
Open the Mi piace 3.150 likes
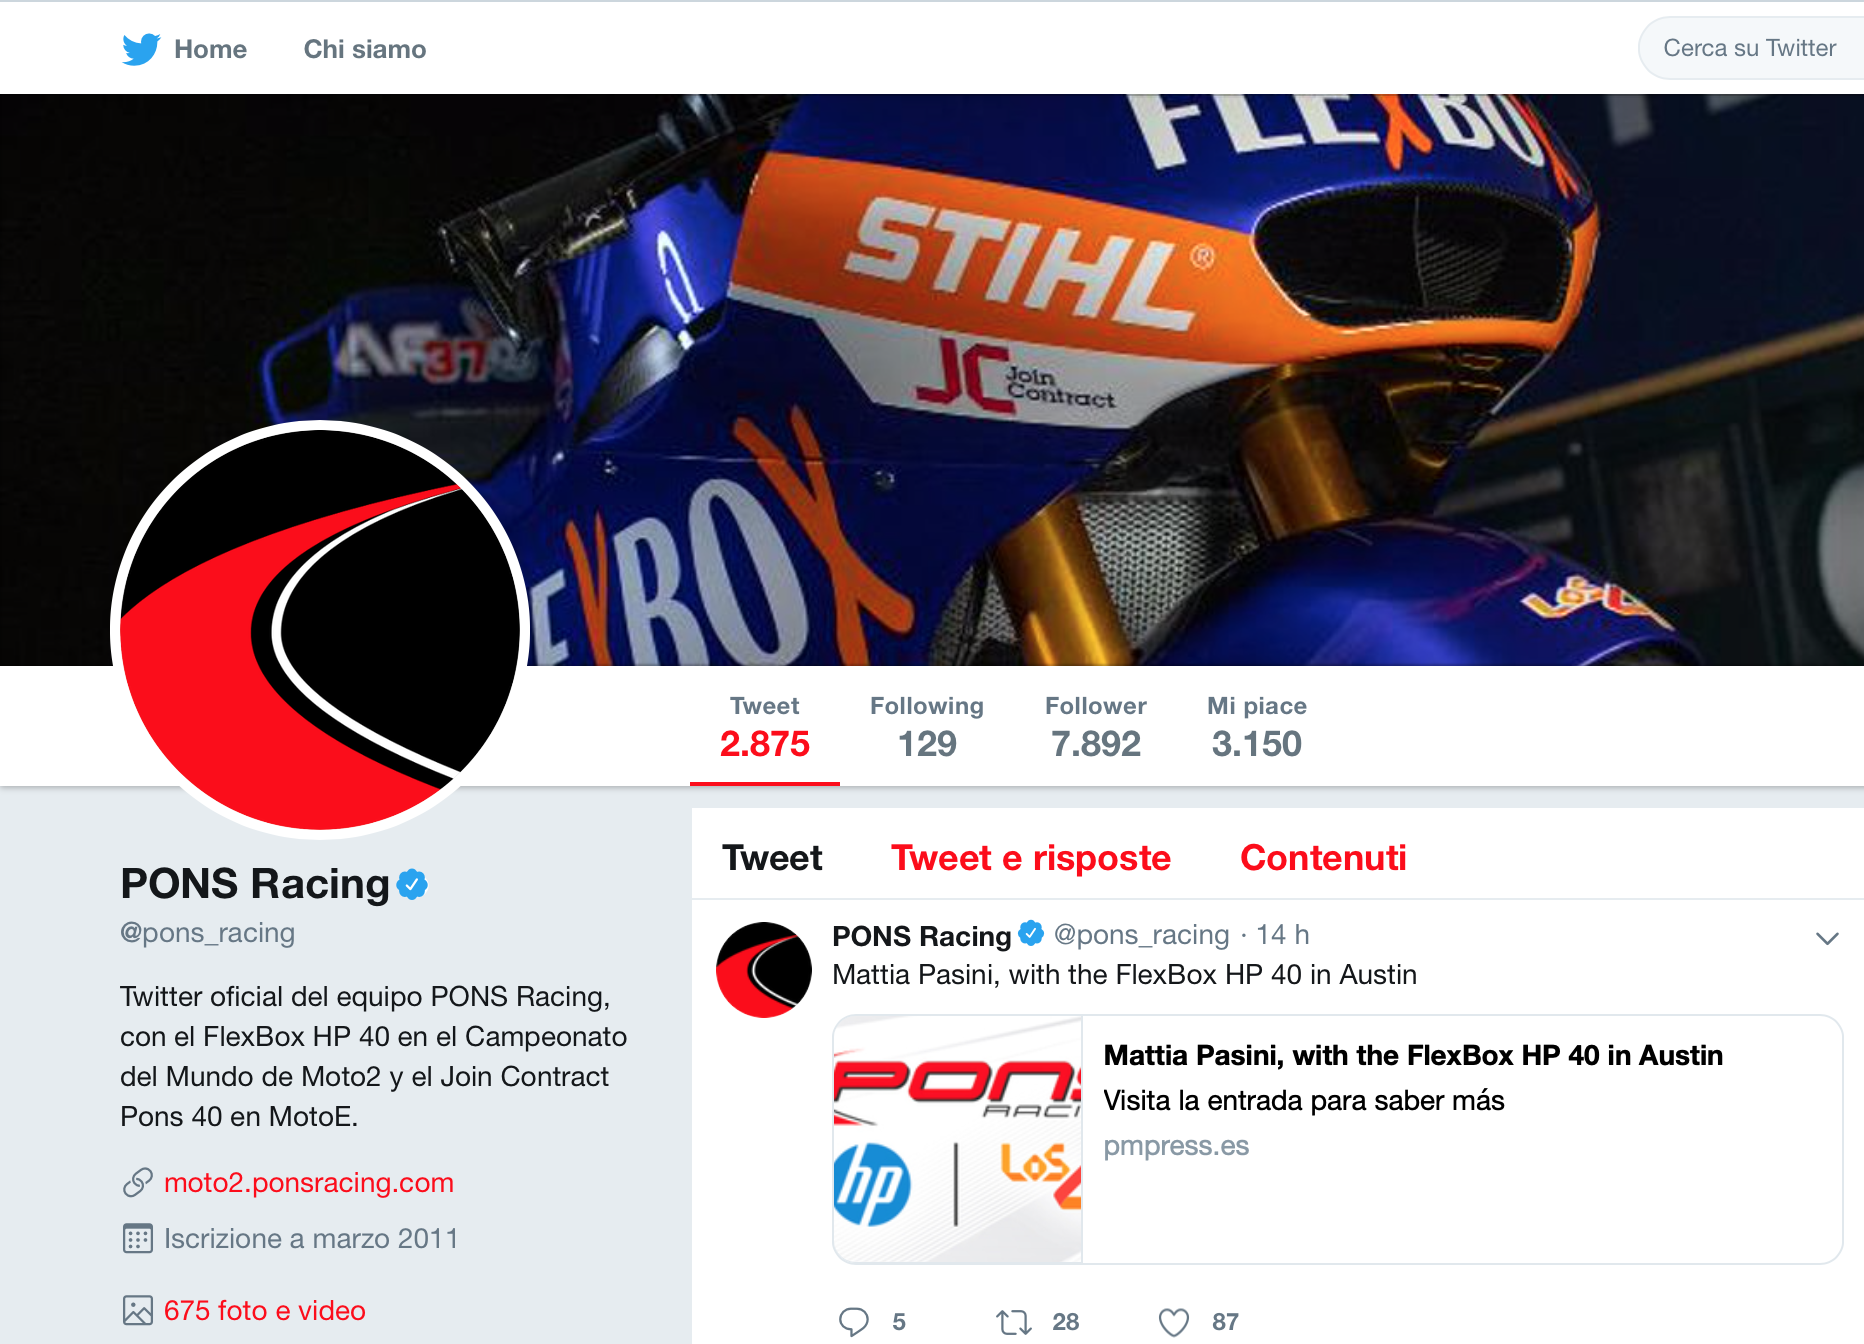pyautogui.click(x=1256, y=727)
